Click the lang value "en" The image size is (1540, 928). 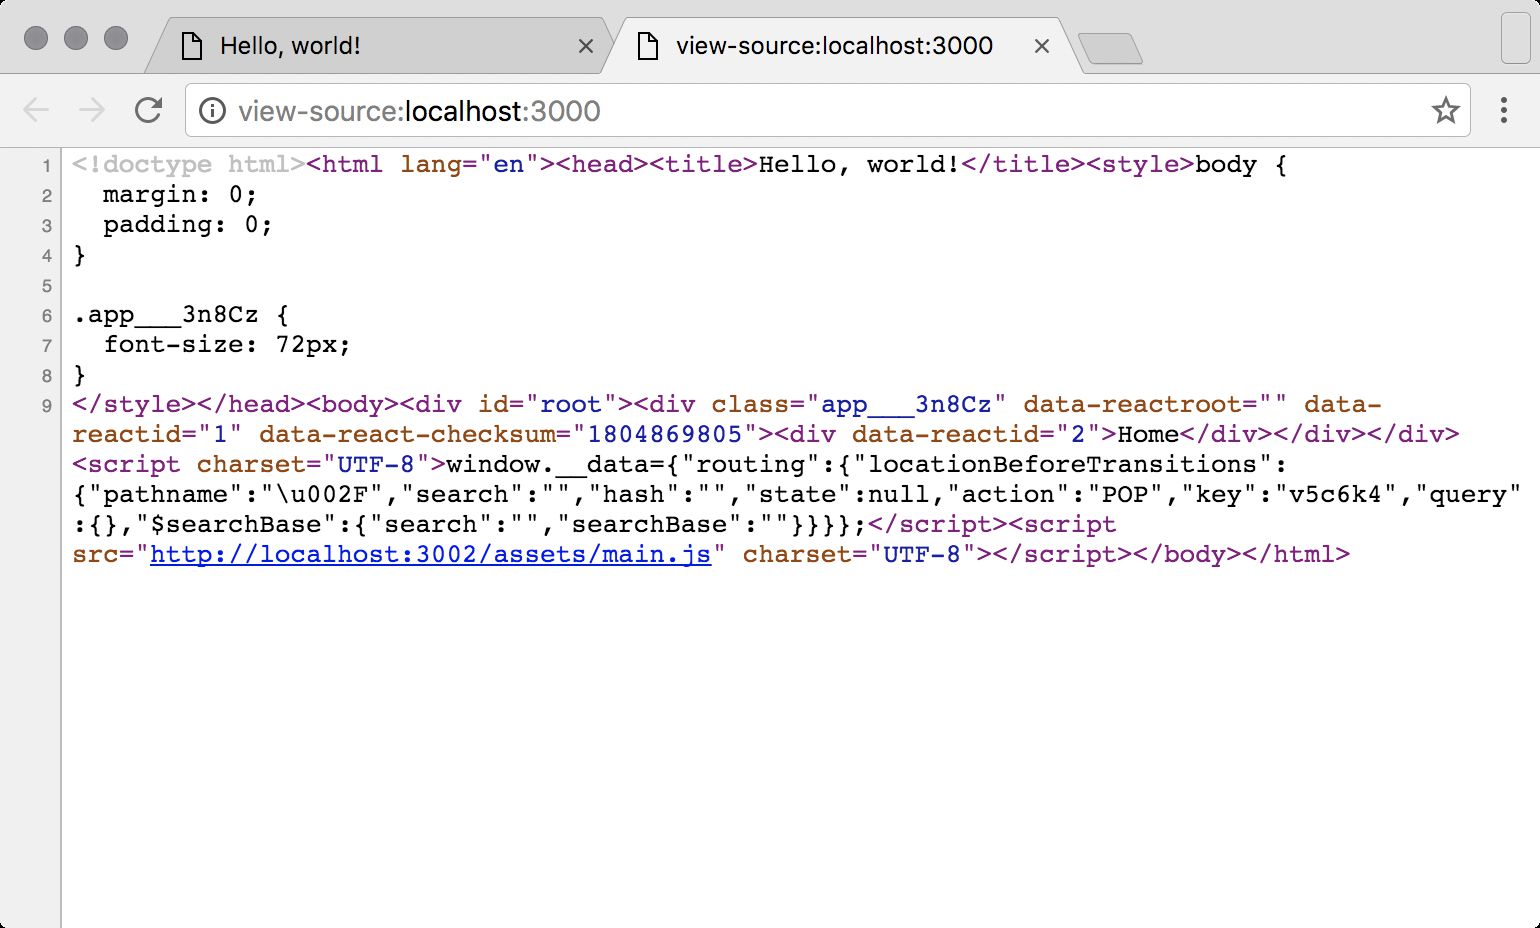point(508,164)
